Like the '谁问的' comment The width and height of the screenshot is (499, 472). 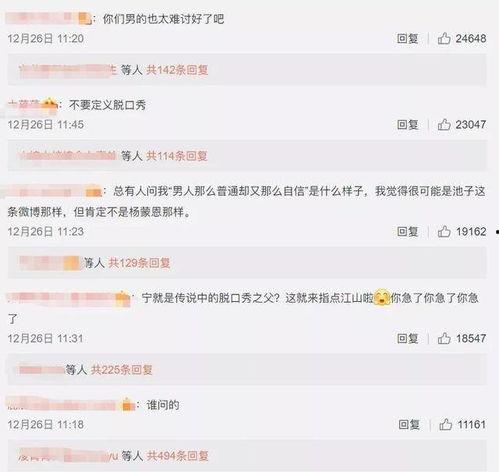445,424
